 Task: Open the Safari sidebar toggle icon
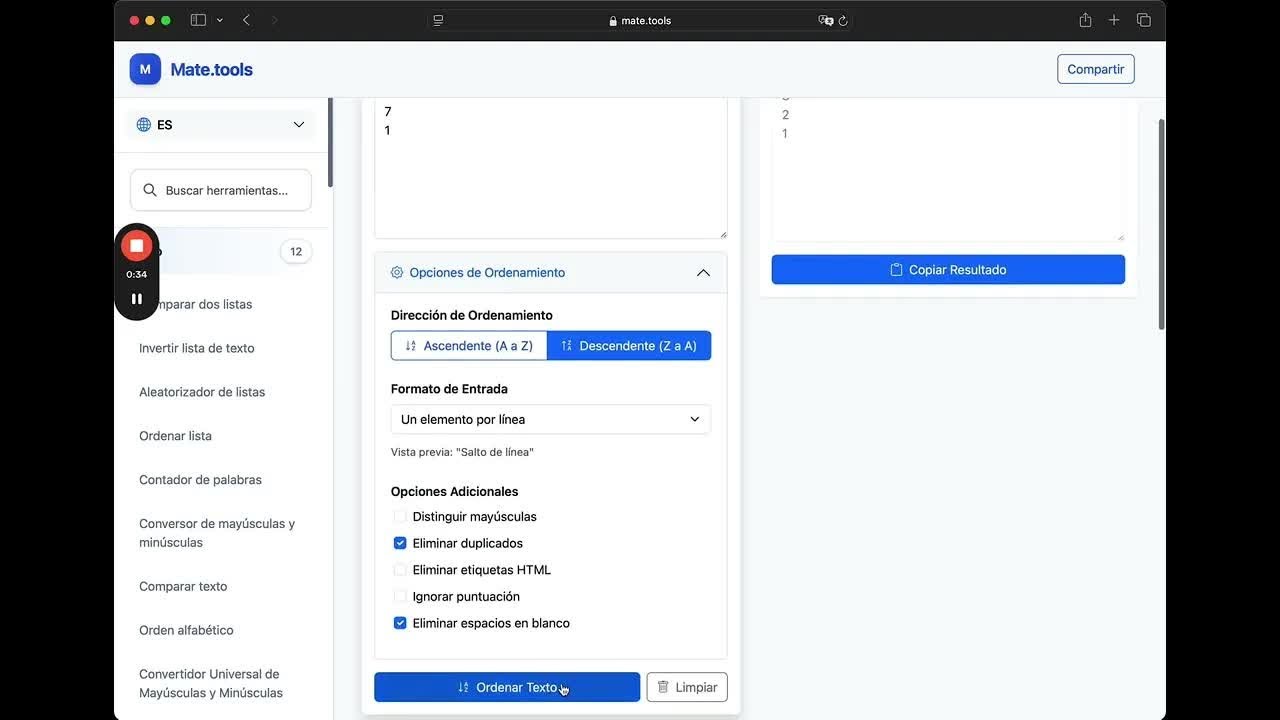coord(198,20)
